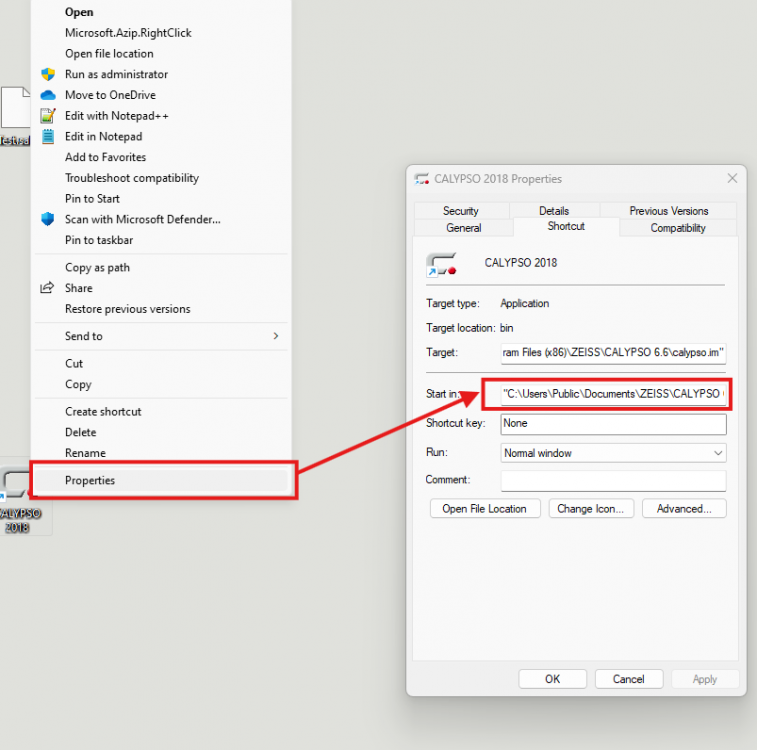Select Run as administrator

(116, 74)
